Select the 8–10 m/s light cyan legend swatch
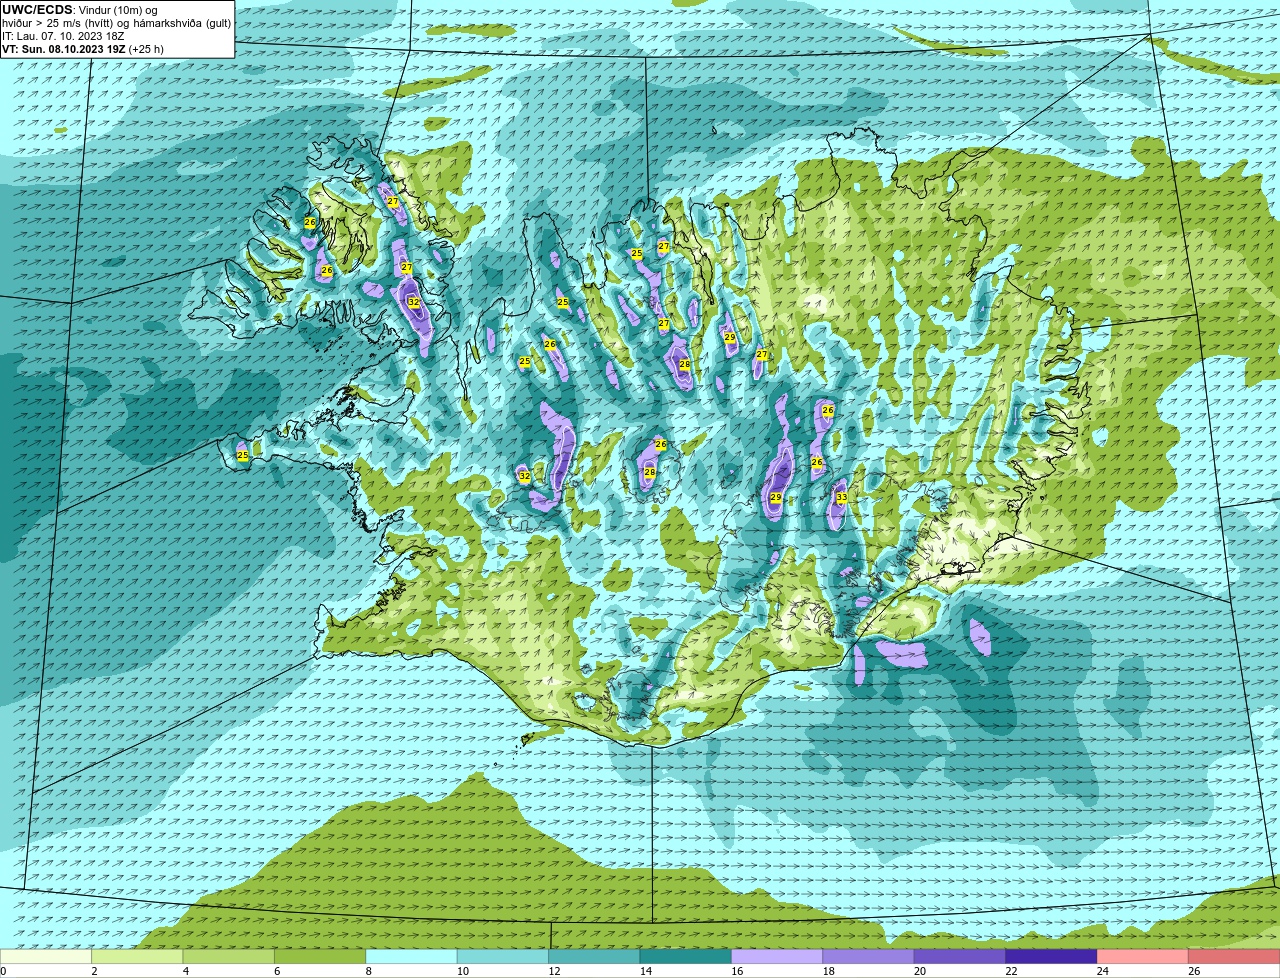This screenshot has height=978, width=1280. coord(412,956)
